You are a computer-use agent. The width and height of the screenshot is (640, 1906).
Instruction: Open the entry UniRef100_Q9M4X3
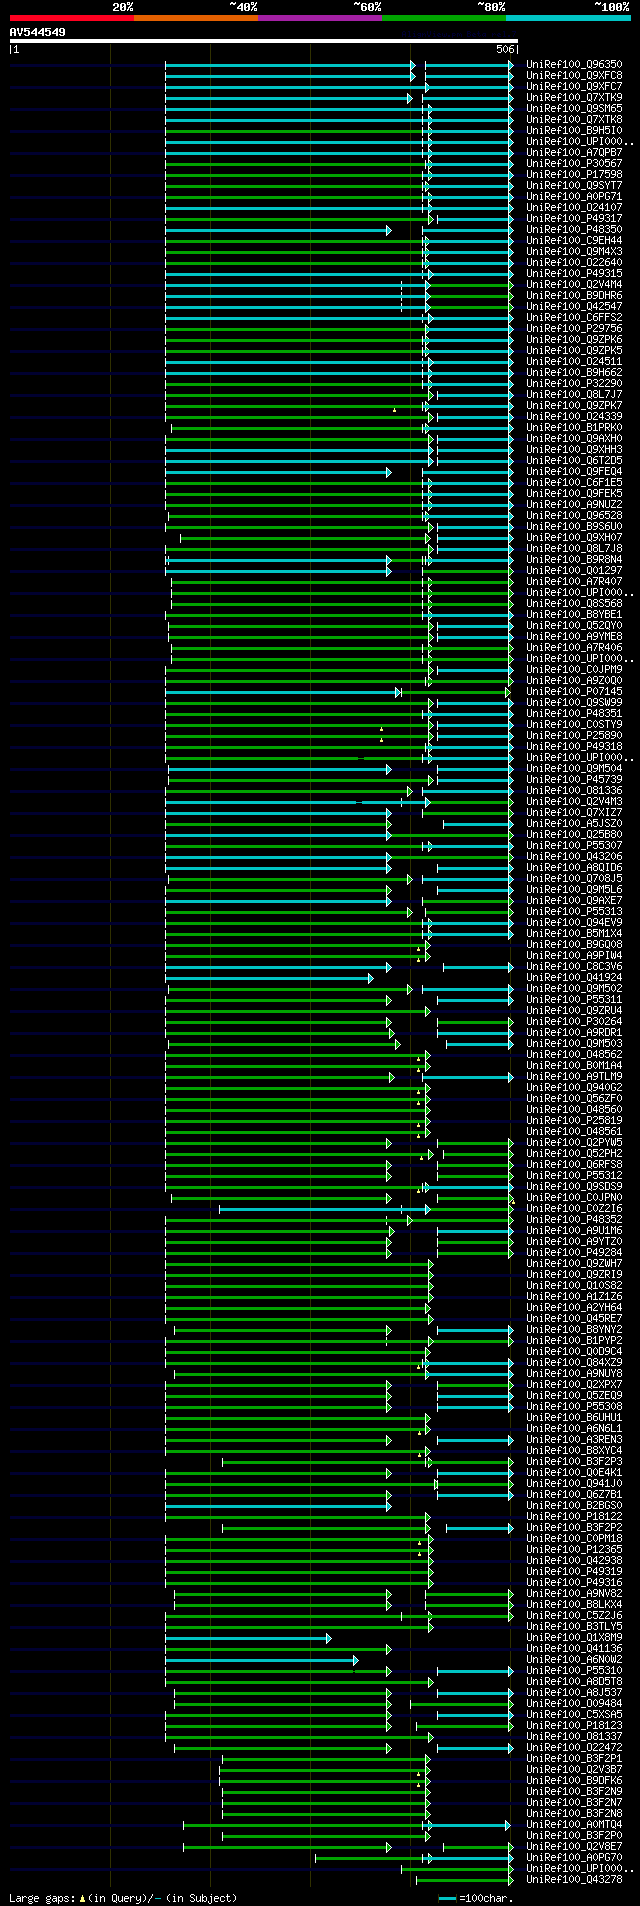[574, 251]
